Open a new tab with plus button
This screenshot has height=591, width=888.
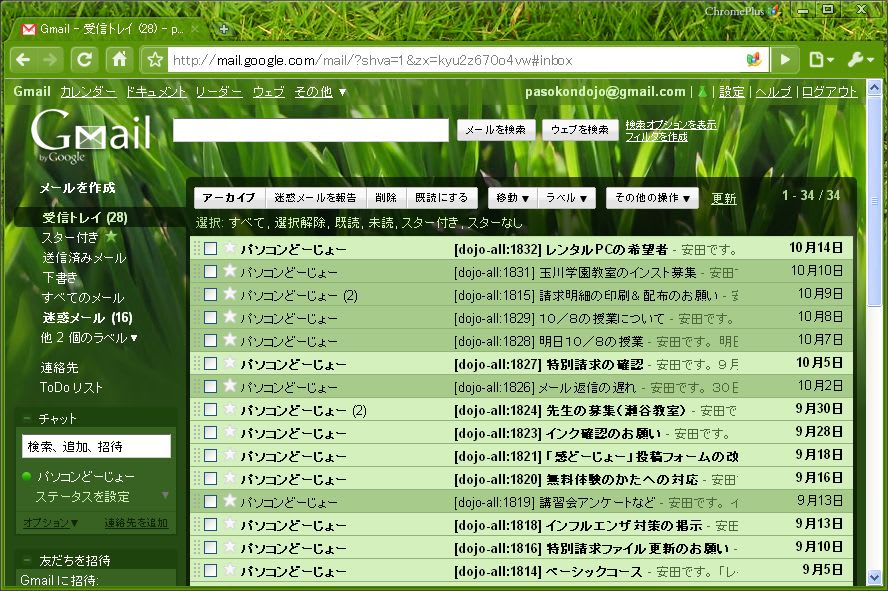pyautogui.click(x=223, y=29)
